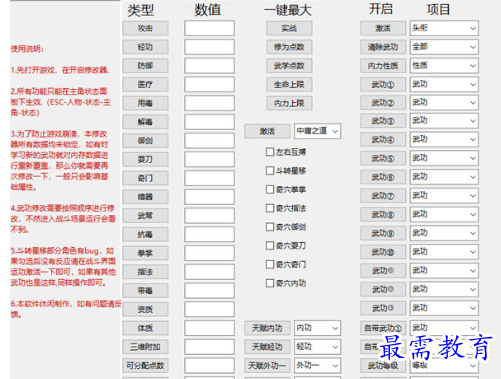Open the 内功 dropdown beside 天赋内功

pos(317,328)
